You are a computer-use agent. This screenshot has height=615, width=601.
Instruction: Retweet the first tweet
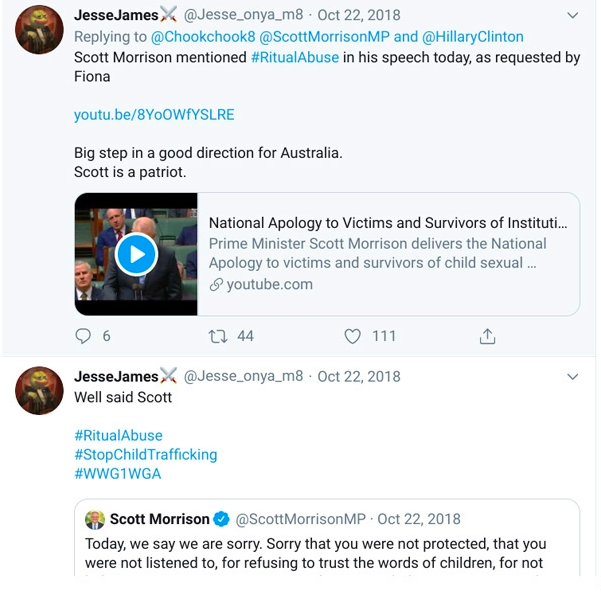point(218,336)
